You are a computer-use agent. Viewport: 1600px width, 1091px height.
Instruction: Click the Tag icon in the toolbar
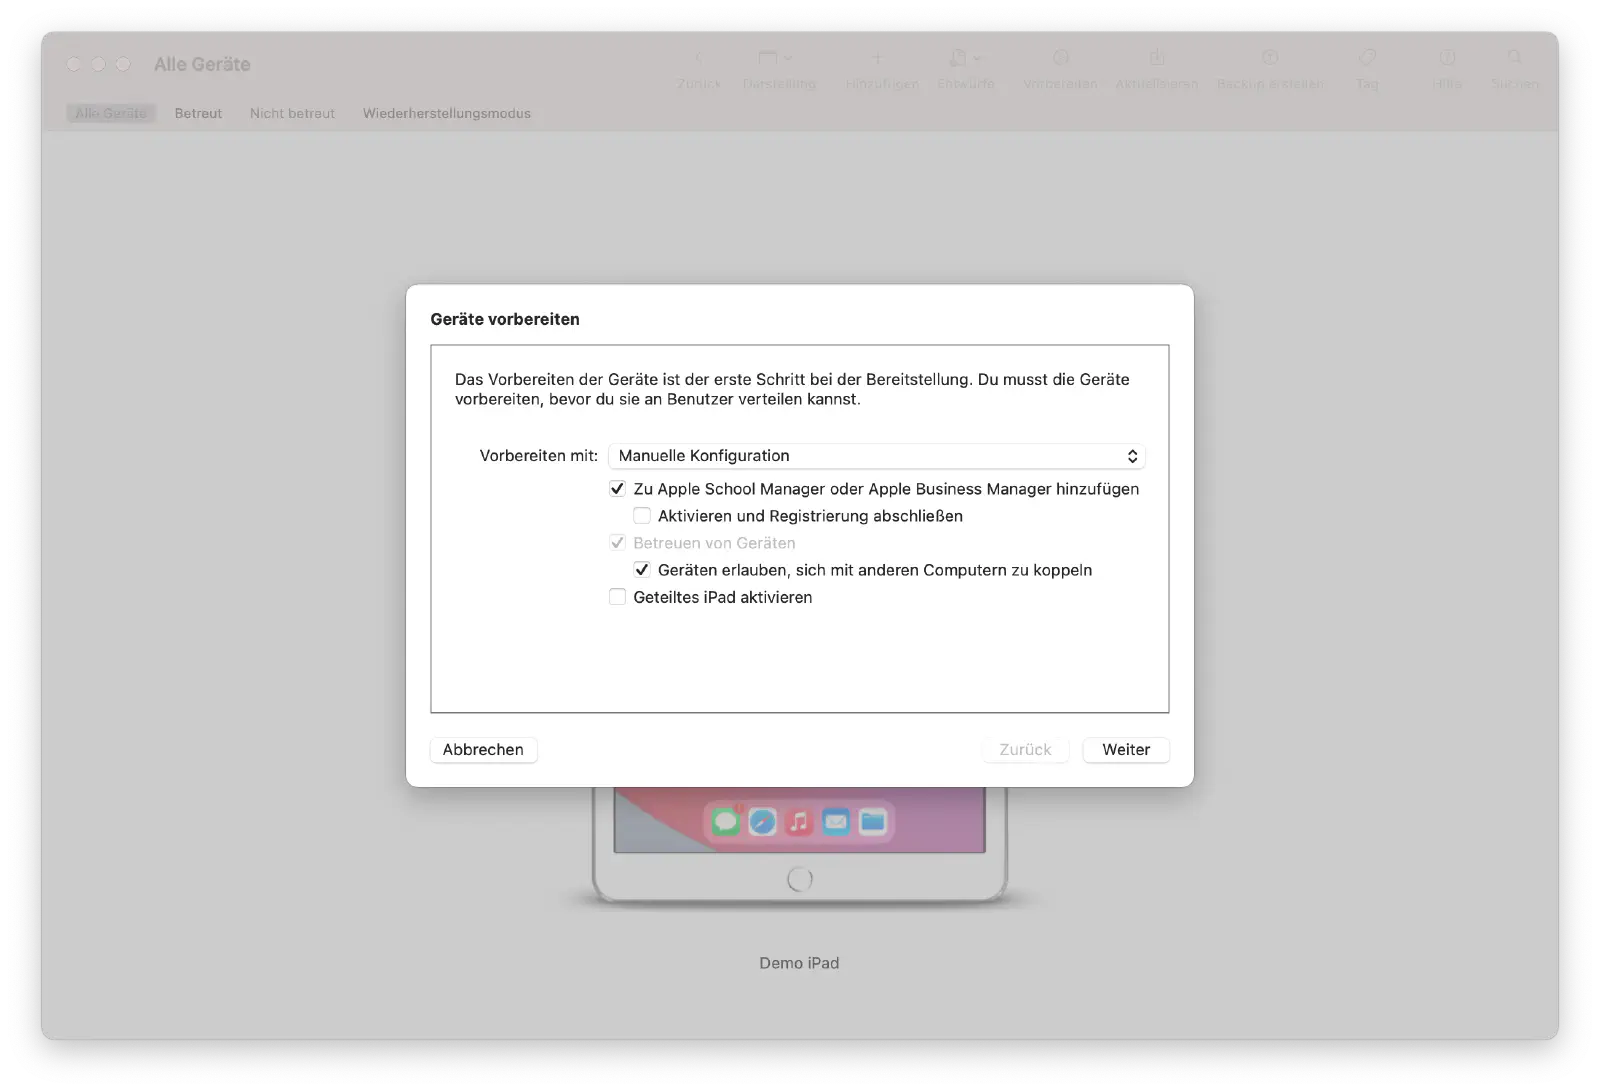[1367, 59]
